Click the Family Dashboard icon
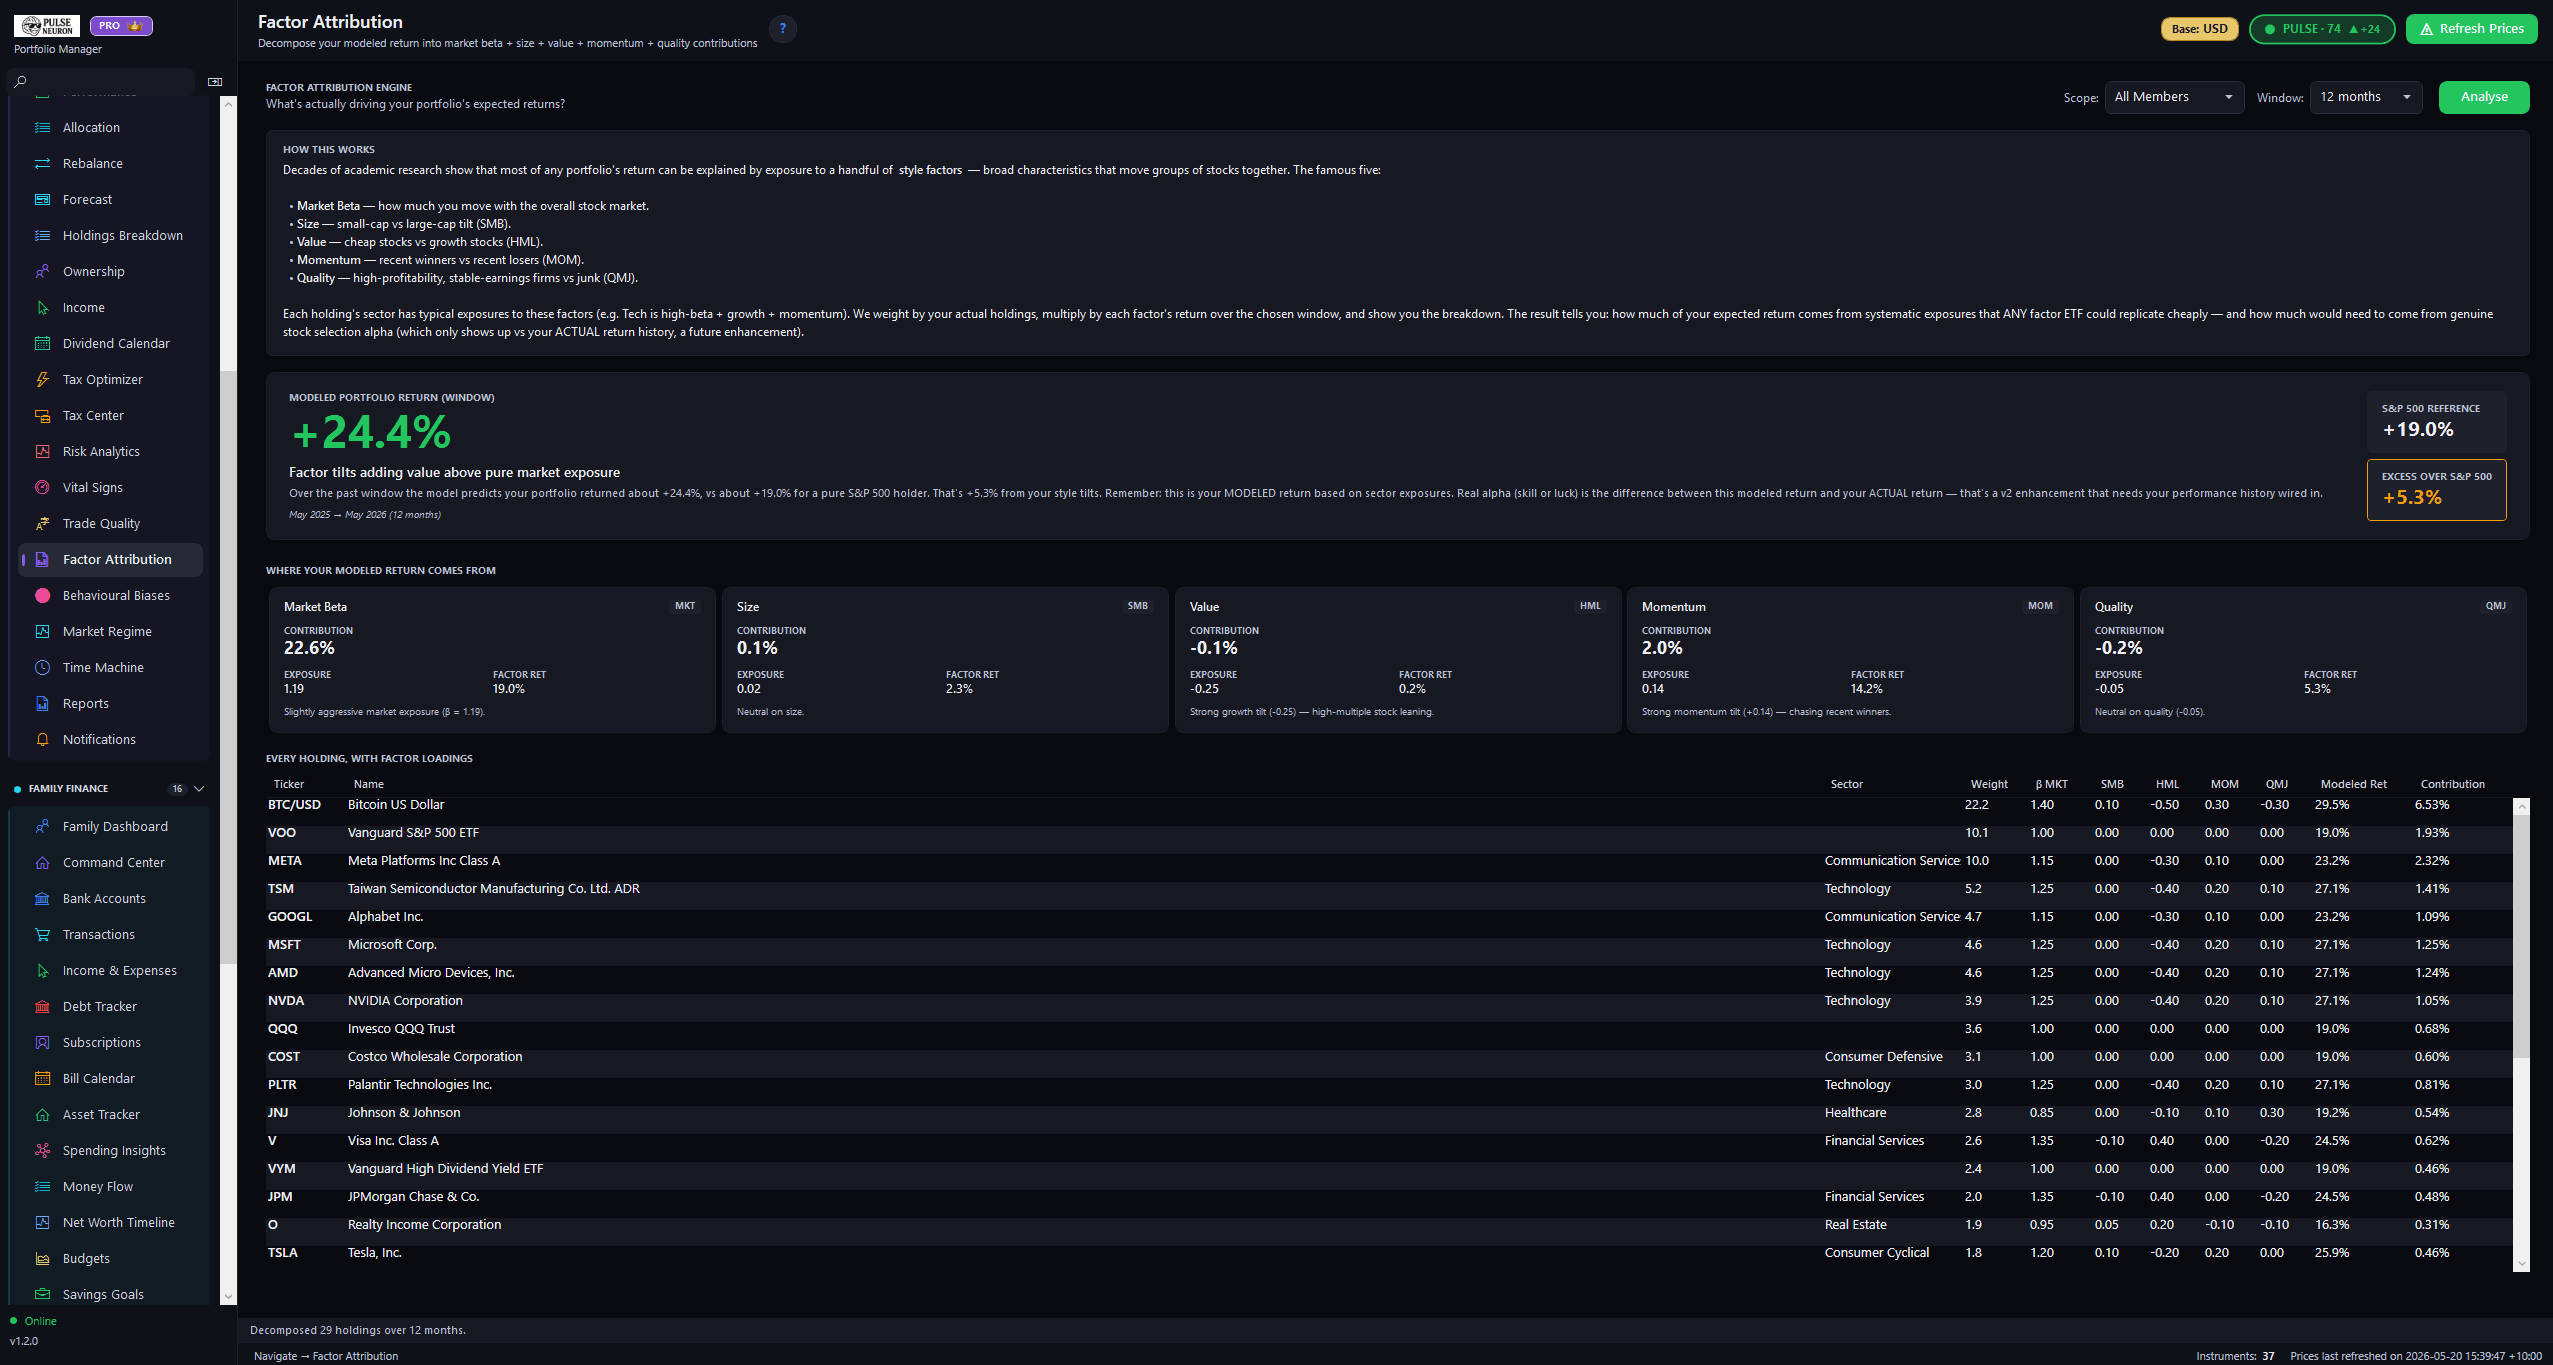The image size is (2553, 1365). tap(42, 826)
